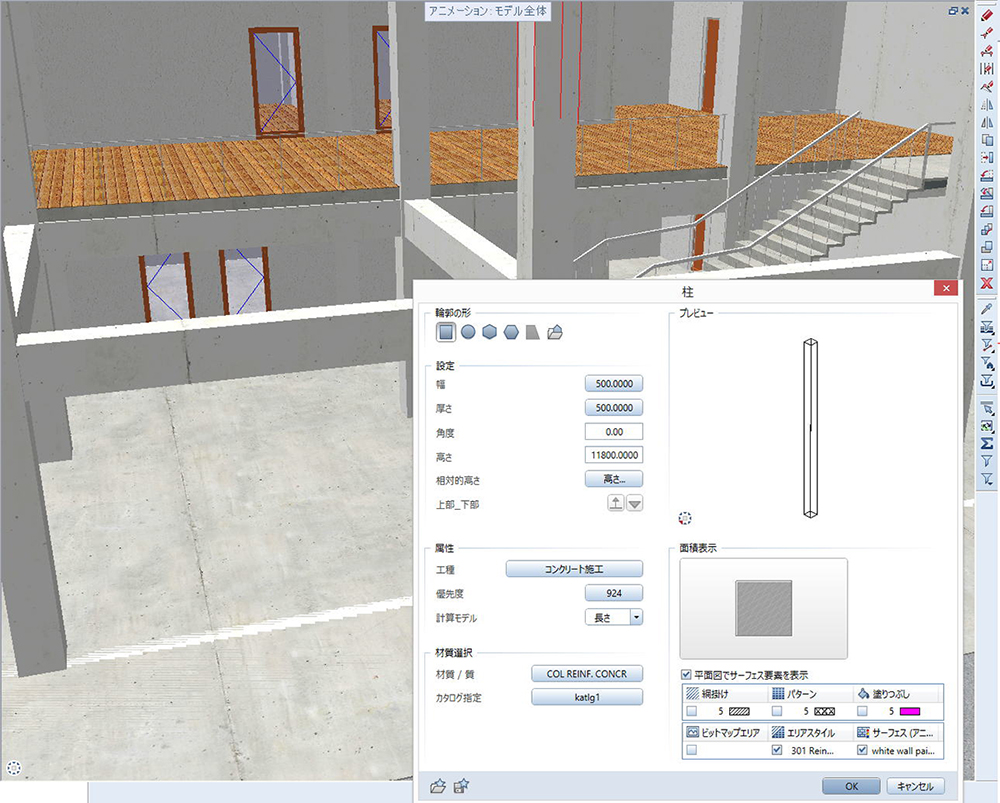Open the 計算モデル dropdown arrow
The height and width of the screenshot is (803, 1000).
pyautogui.click(x=636, y=617)
